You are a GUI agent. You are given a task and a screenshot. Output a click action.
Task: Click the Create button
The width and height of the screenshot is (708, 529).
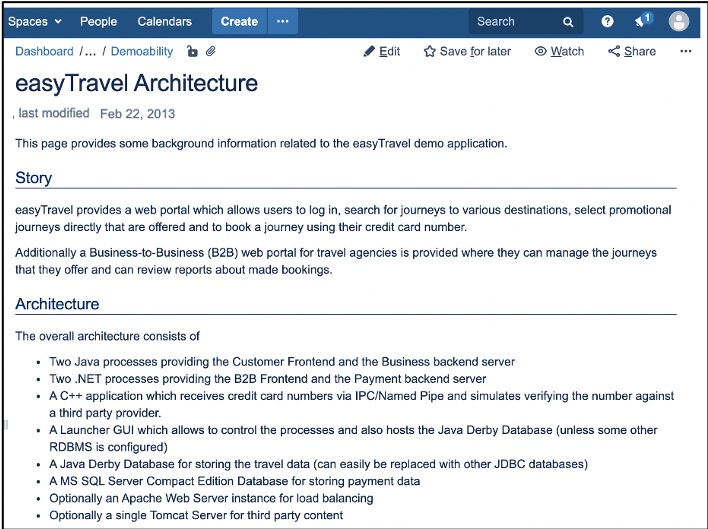pos(239,21)
